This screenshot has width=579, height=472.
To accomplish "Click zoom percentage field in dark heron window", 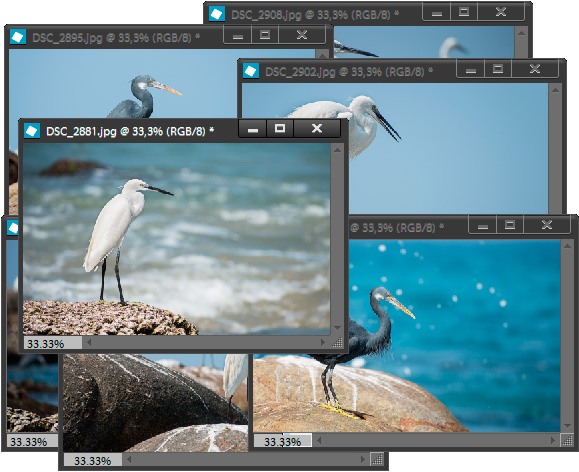I will 283,441.
